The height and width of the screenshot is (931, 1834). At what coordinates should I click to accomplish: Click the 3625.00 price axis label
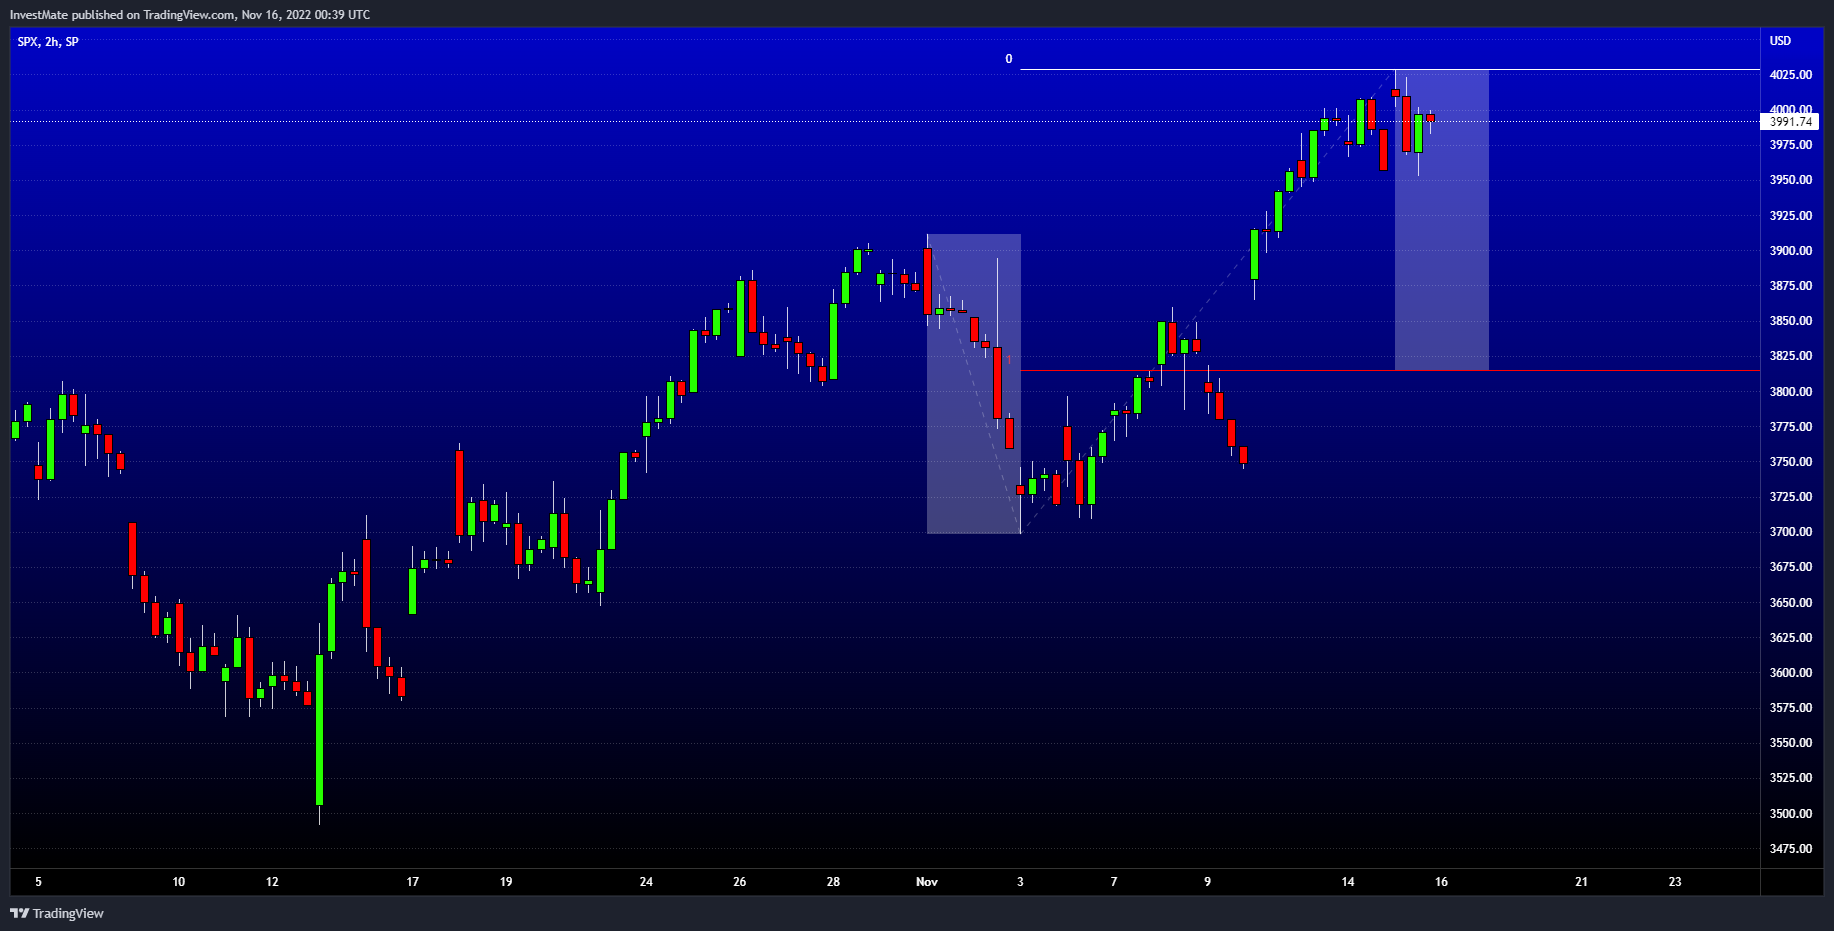pos(1790,638)
